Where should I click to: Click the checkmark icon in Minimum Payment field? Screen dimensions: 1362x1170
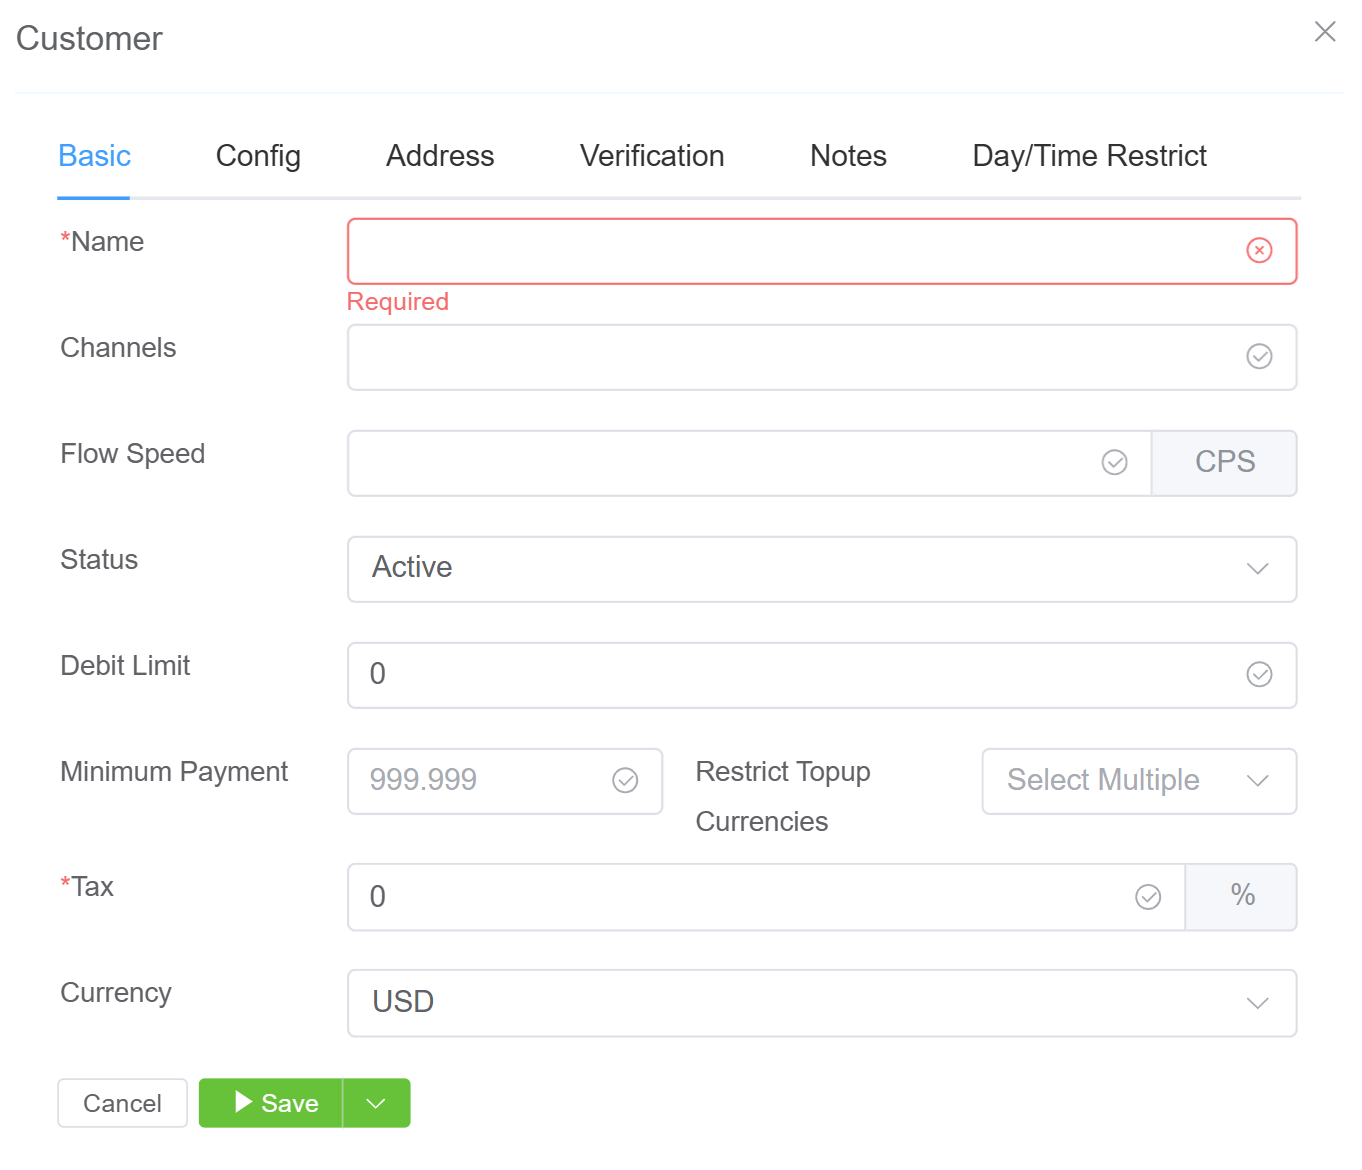625,780
